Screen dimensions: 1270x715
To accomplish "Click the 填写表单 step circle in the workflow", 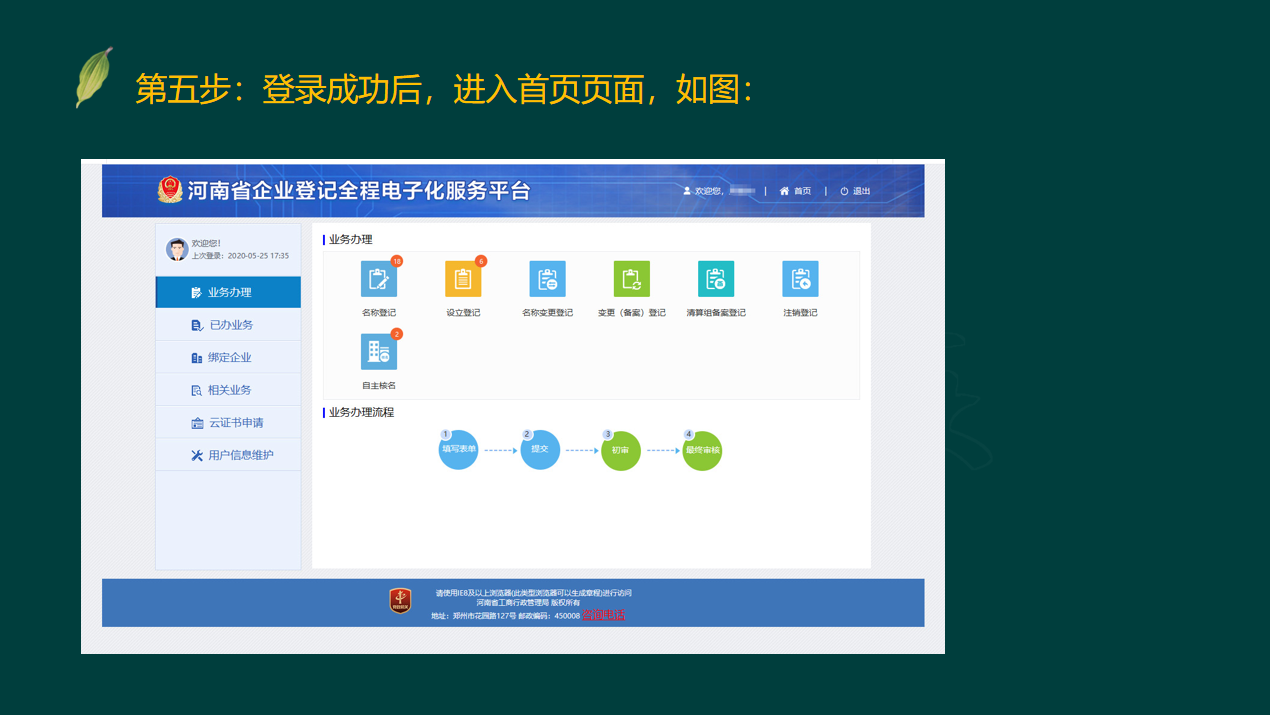I will (x=458, y=450).
